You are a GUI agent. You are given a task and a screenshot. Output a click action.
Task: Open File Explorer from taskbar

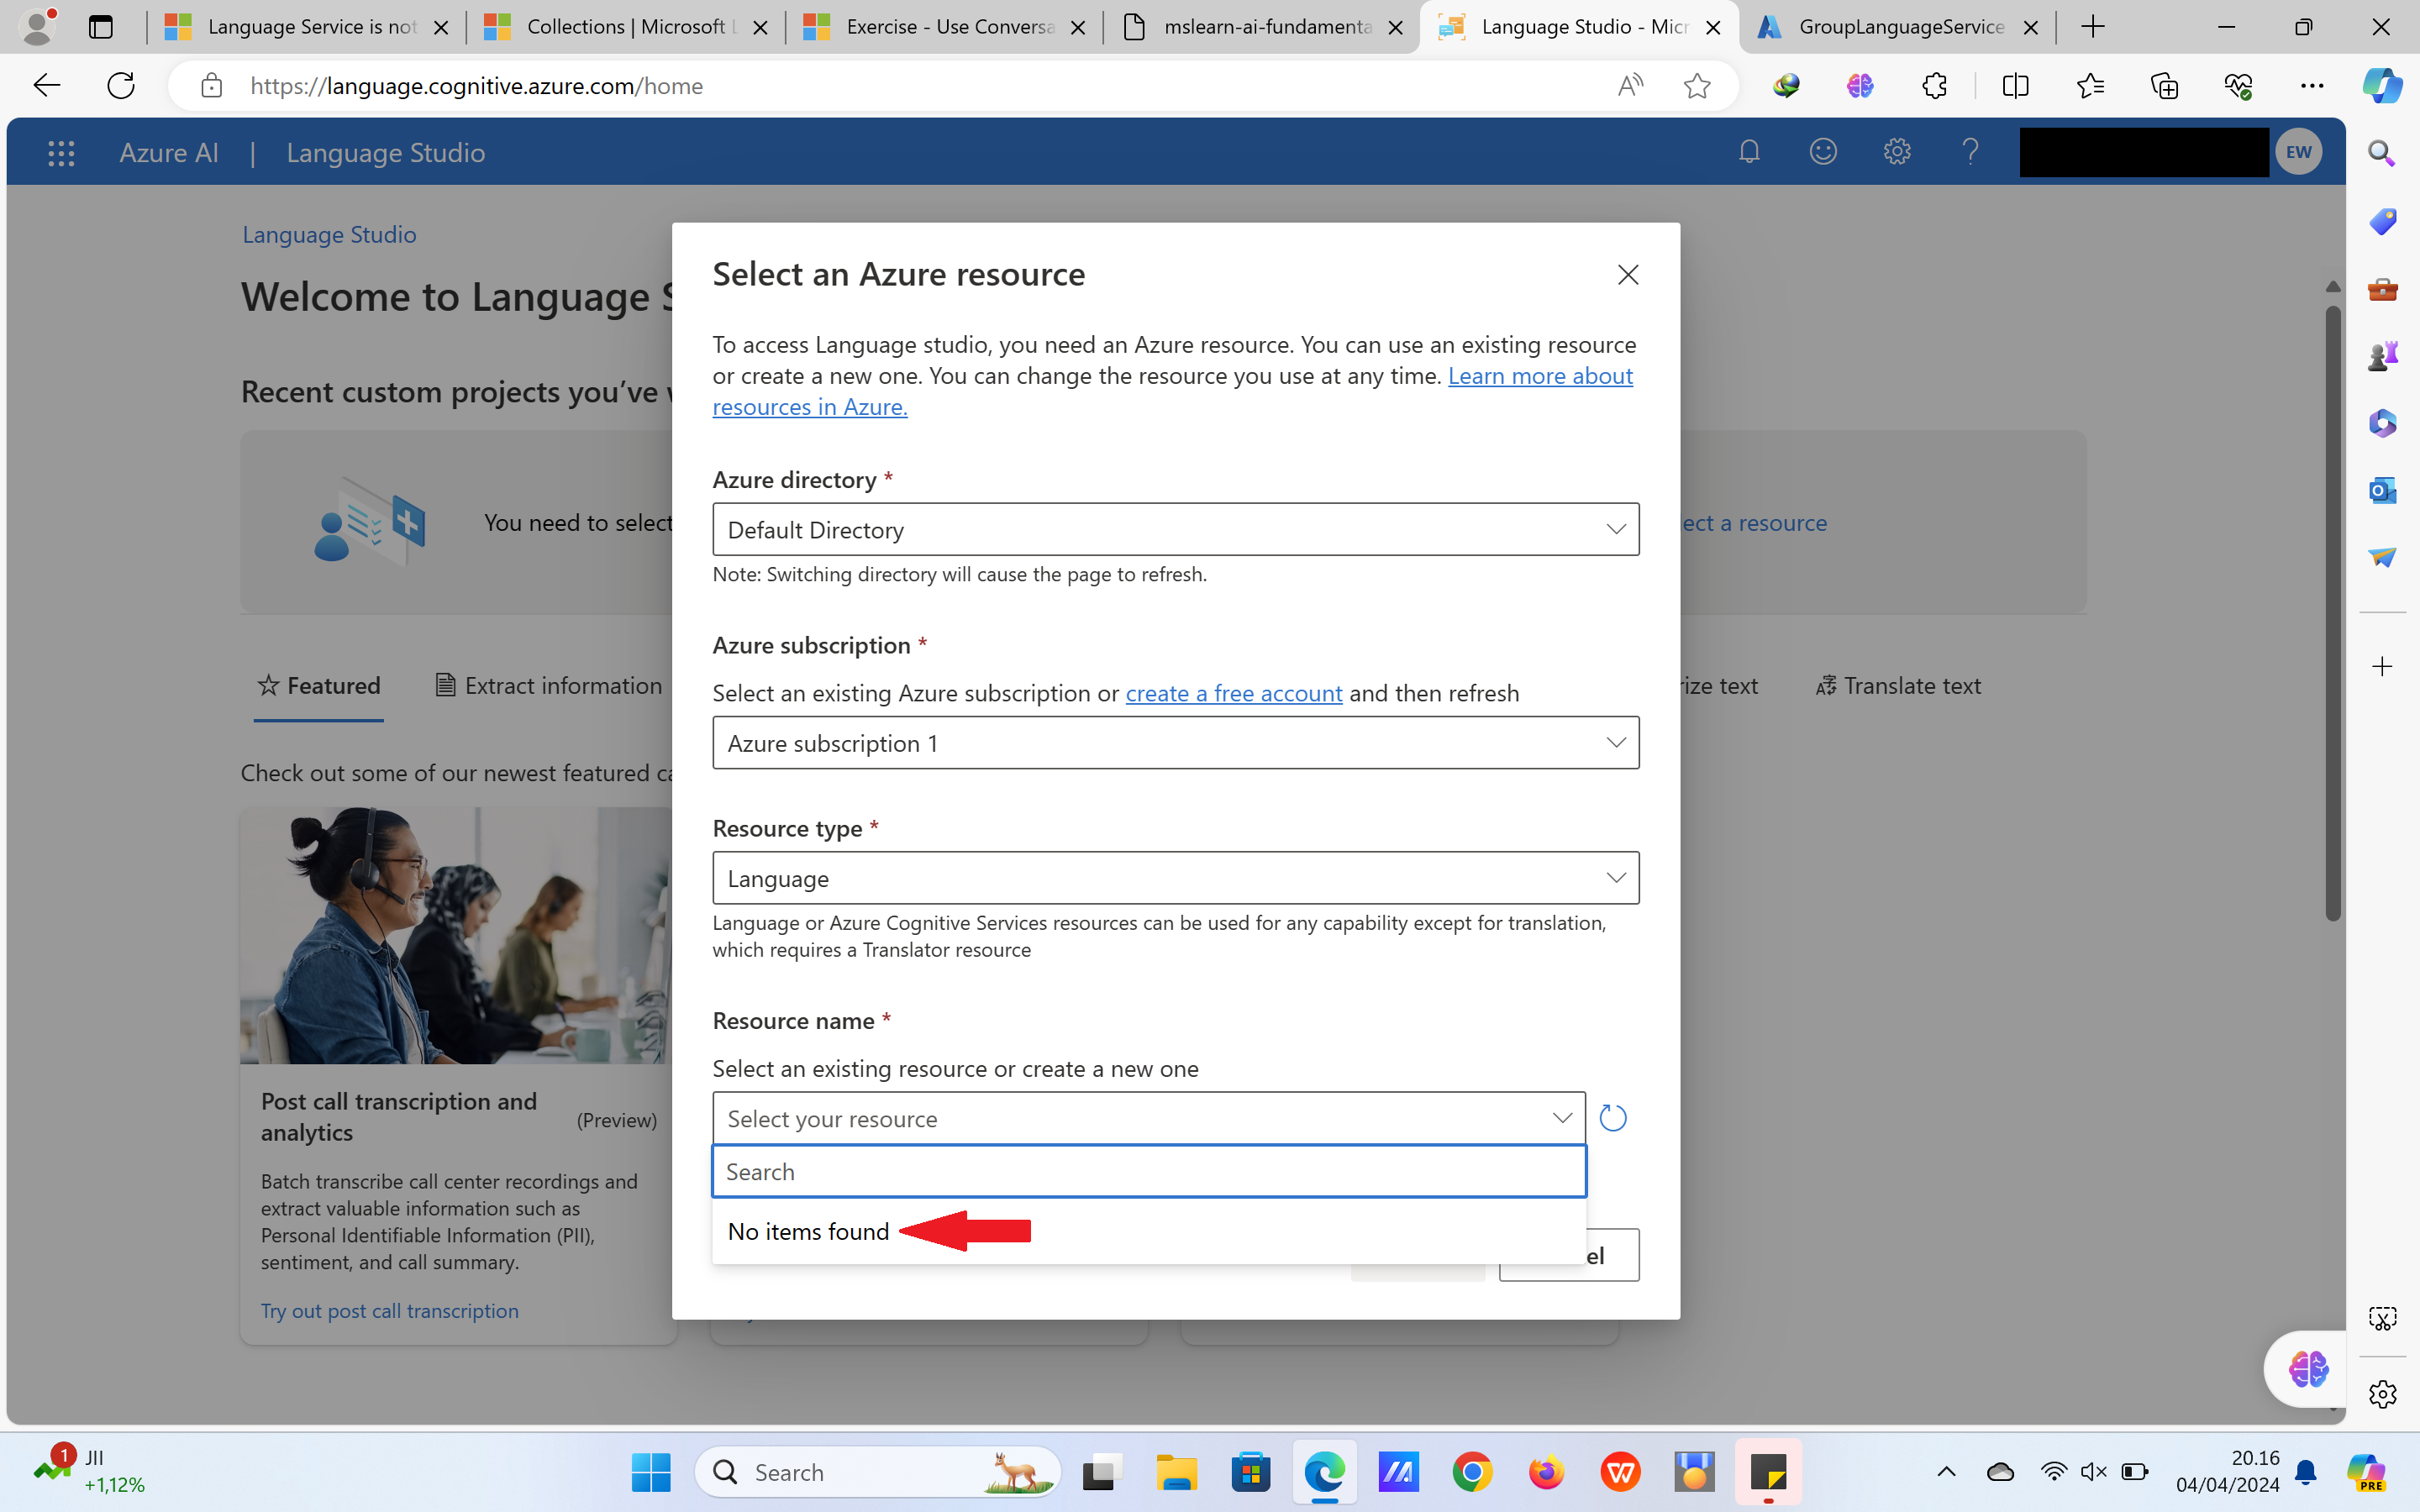tap(1176, 1472)
